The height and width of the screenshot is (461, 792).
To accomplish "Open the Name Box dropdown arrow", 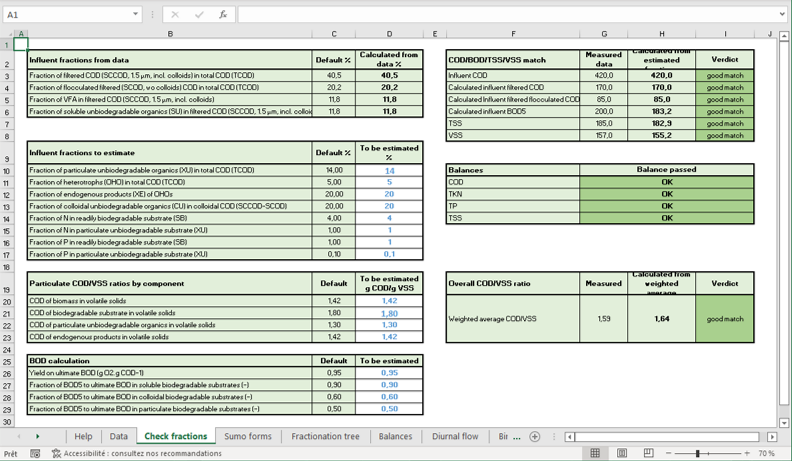I will pyautogui.click(x=136, y=15).
